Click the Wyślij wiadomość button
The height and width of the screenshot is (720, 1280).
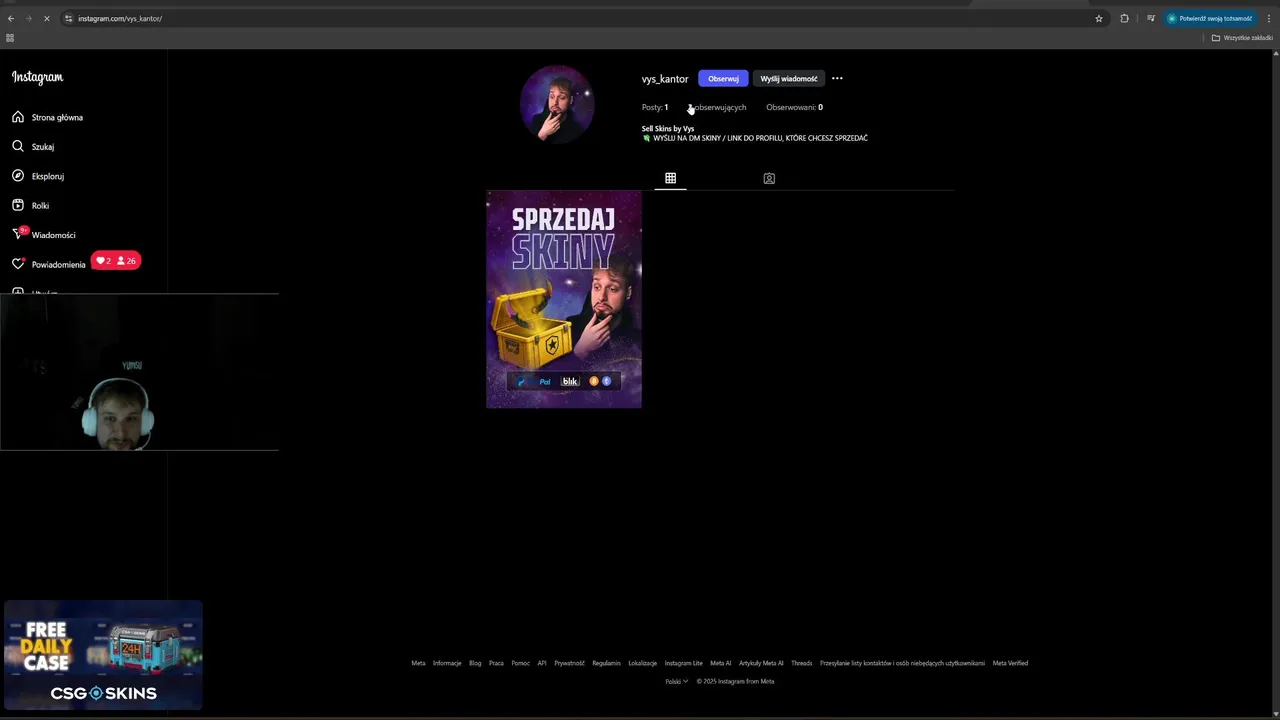coord(789,78)
